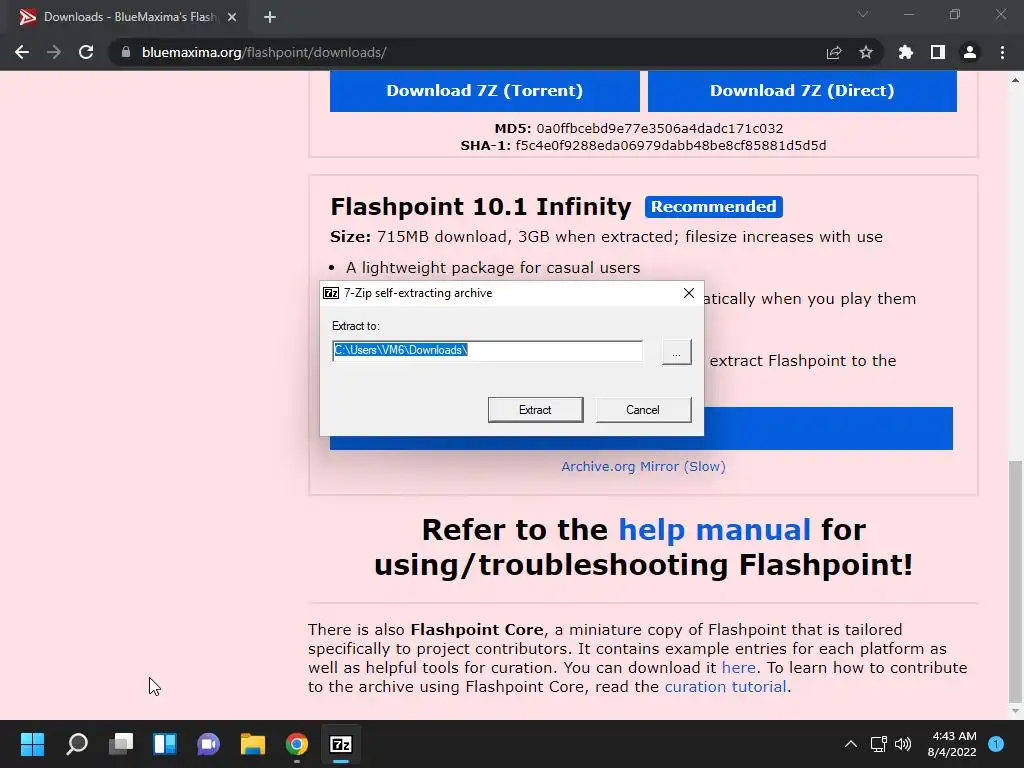Click the MD5 hash value text
This screenshot has height=768, width=1024.
click(x=660, y=129)
